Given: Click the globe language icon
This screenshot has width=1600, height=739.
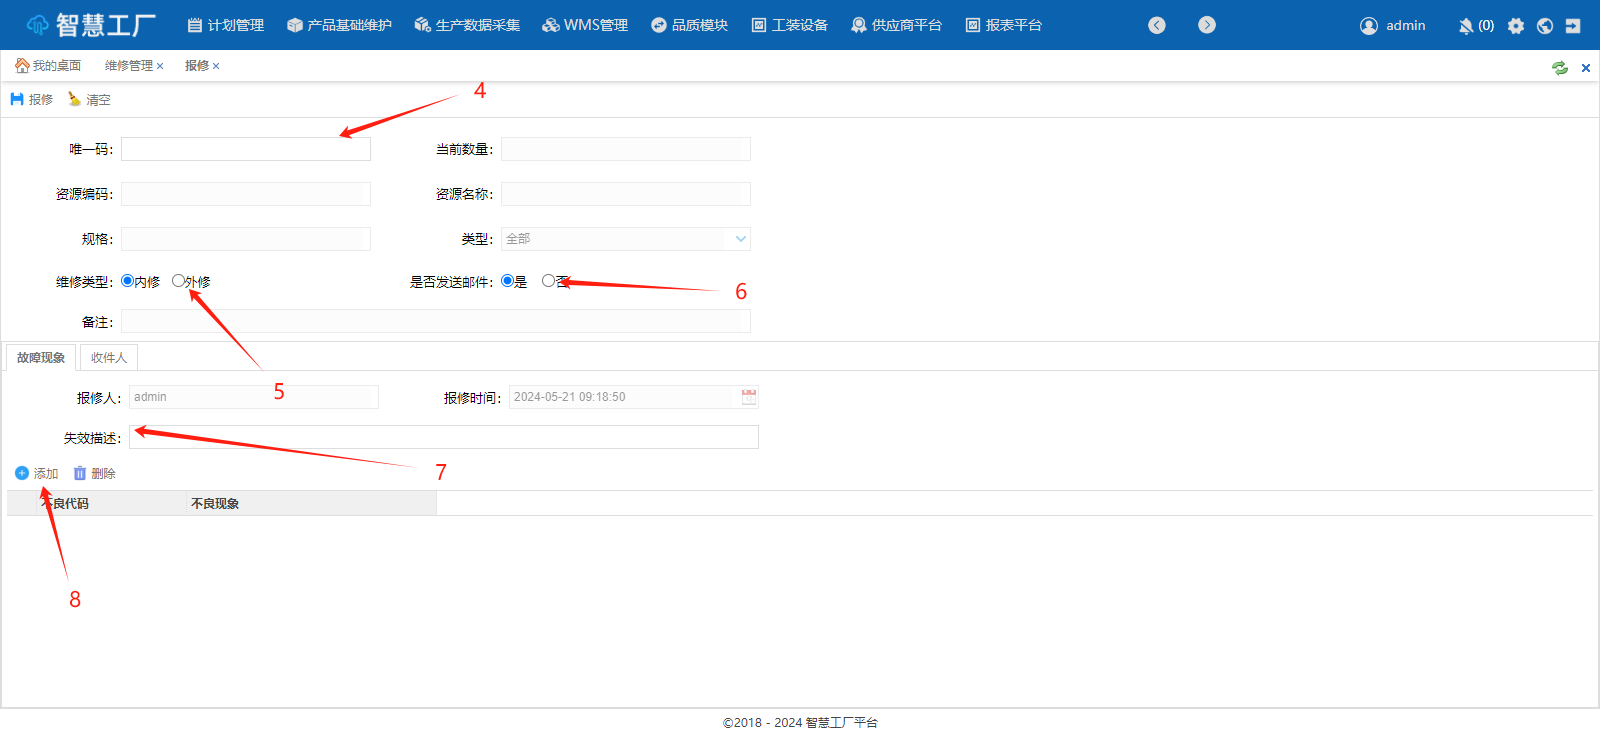Looking at the screenshot, I should point(1545,26).
